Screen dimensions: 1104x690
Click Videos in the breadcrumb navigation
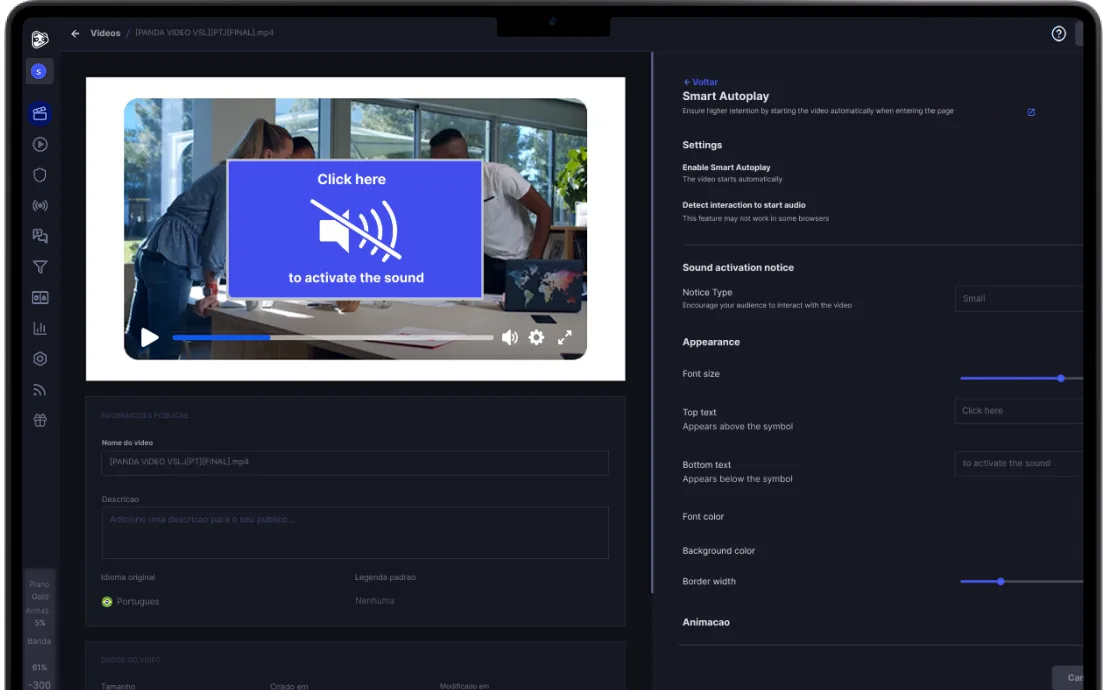click(x=105, y=32)
